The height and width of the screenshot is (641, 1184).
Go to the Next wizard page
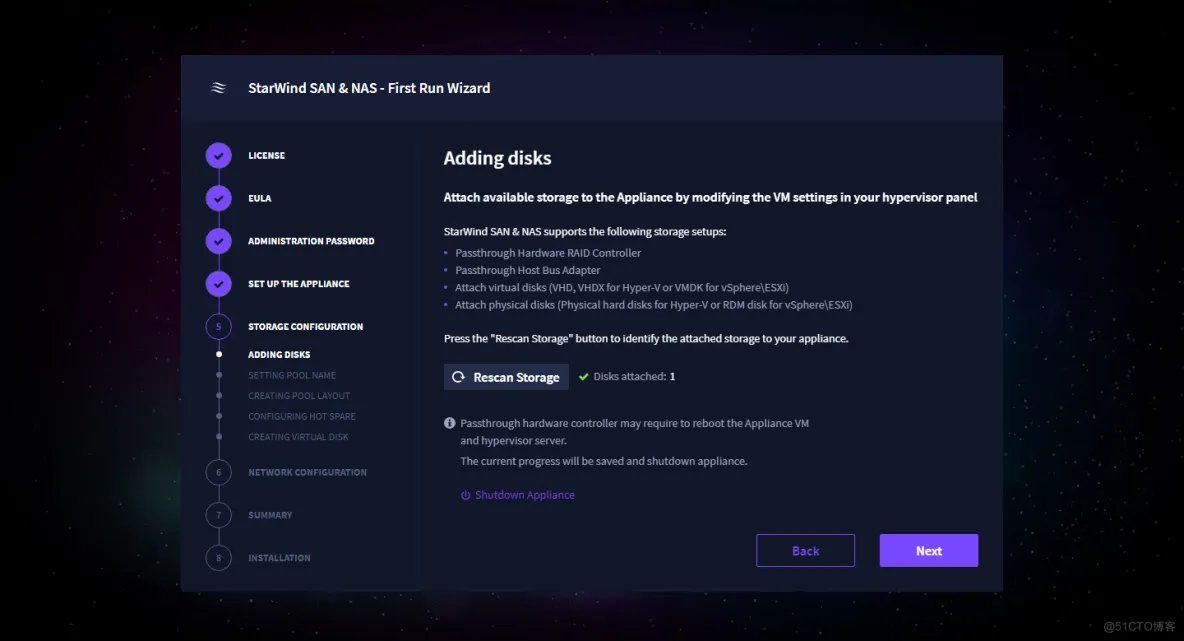[x=929, y=550]
